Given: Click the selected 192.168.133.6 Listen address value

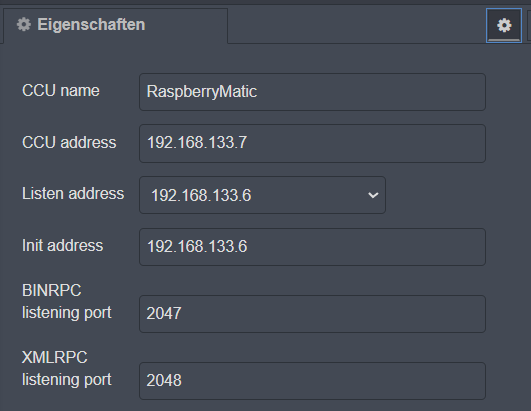Looking at the screenshot, I should click(201, 196).
